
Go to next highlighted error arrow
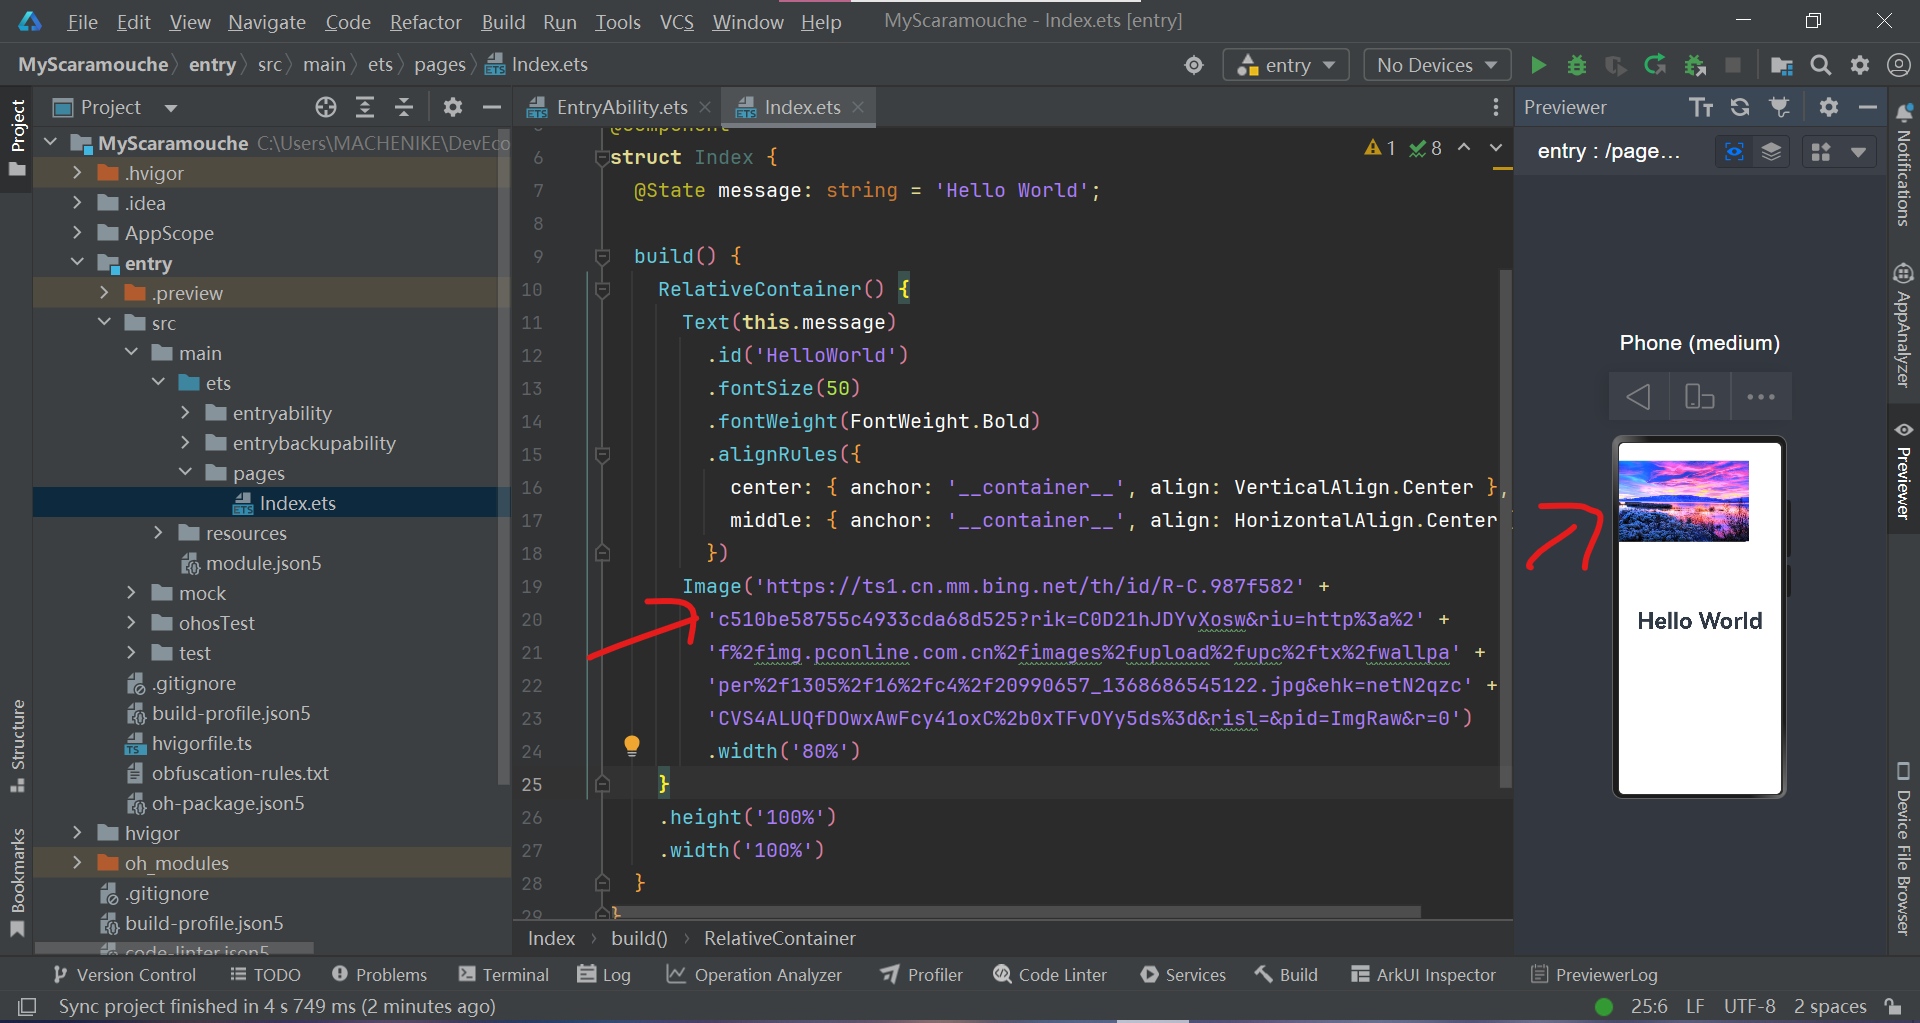tap(1496, 148)
